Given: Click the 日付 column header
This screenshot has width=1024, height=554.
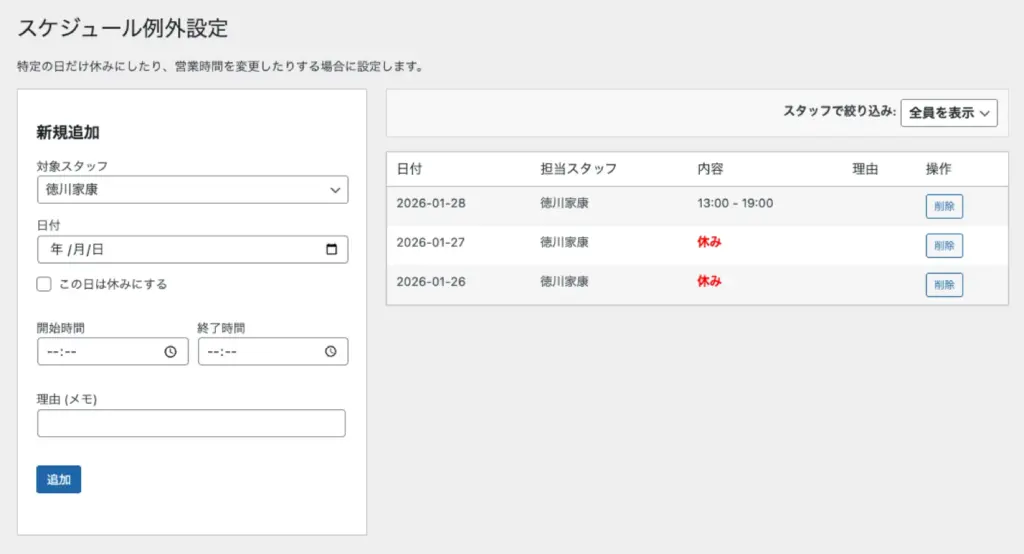Looking at the screenshot, I should 409,169.
